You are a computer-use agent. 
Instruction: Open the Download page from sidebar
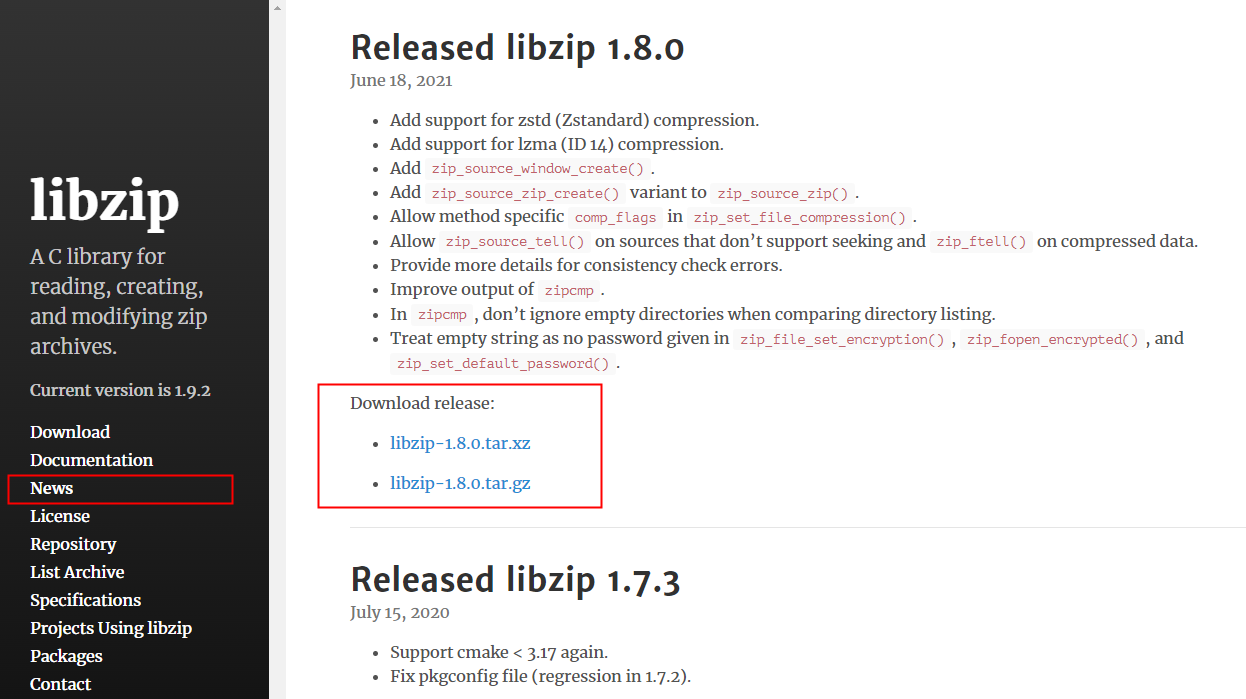click(x=69, y=431)
